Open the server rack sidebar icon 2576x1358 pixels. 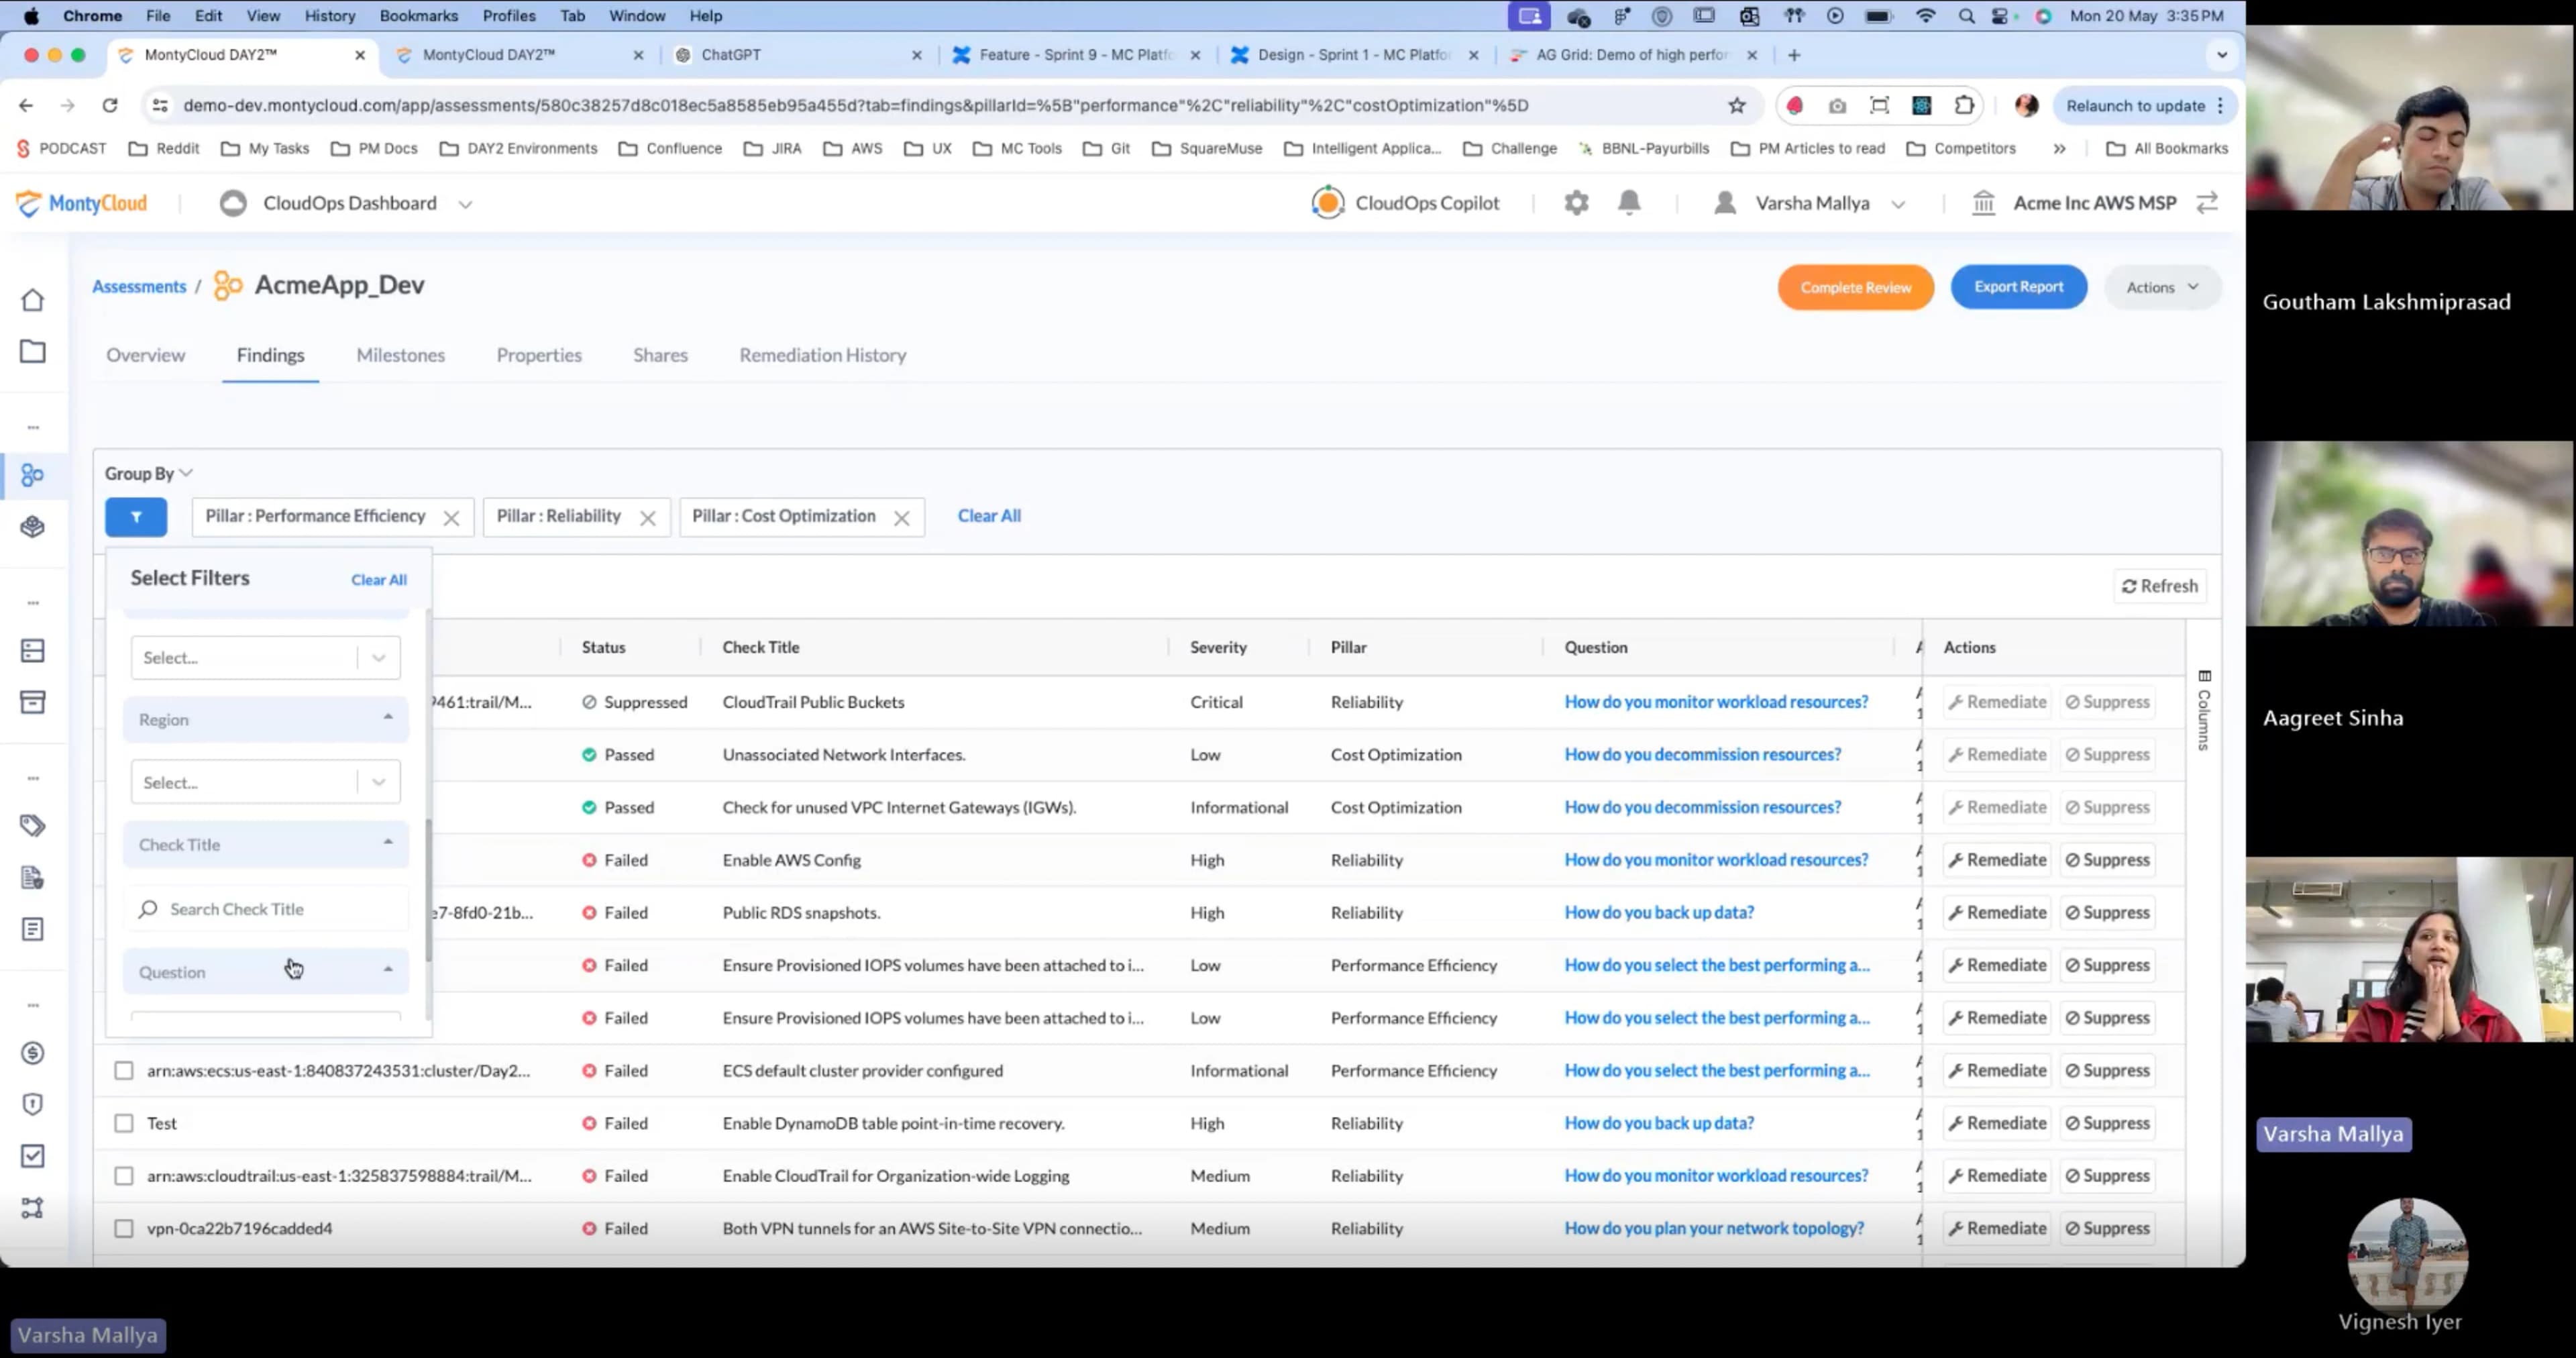click(x=33, y=651)
